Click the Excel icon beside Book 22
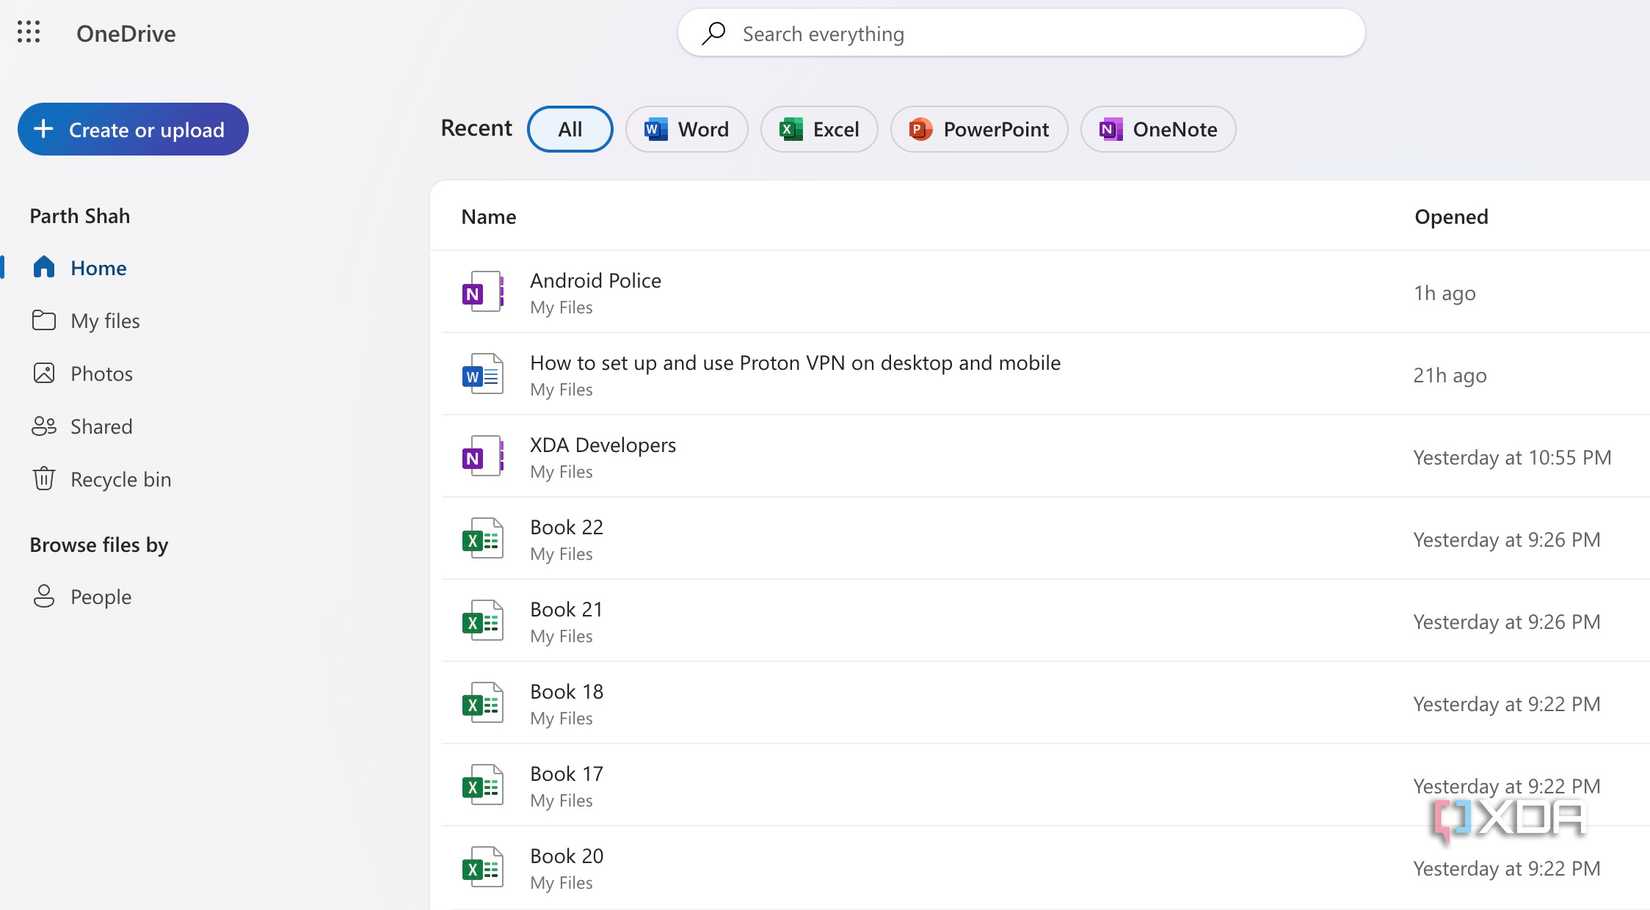The width and height of the screenshot is (1650, 910). (x=483, y=539)
